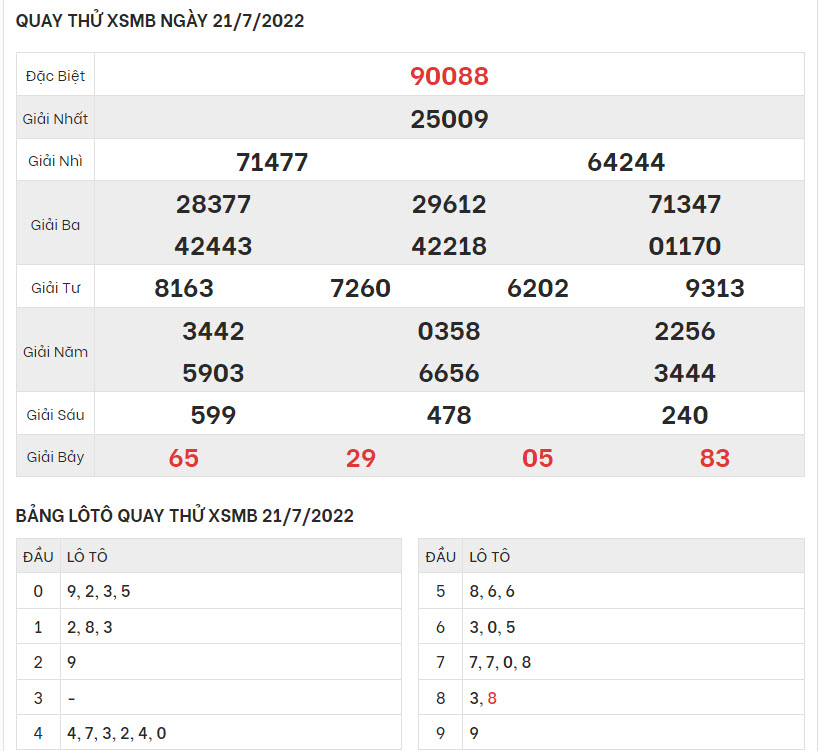Click second prize number 71477

pyautogui.click(x=272, y=162)
